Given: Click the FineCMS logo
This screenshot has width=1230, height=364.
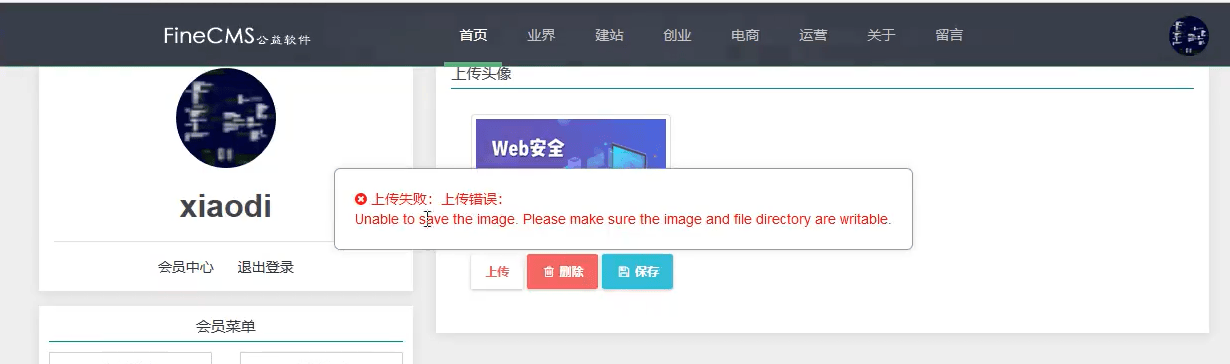Looking at the screenshot, I should pyautogui.click(x=237, y=36).
